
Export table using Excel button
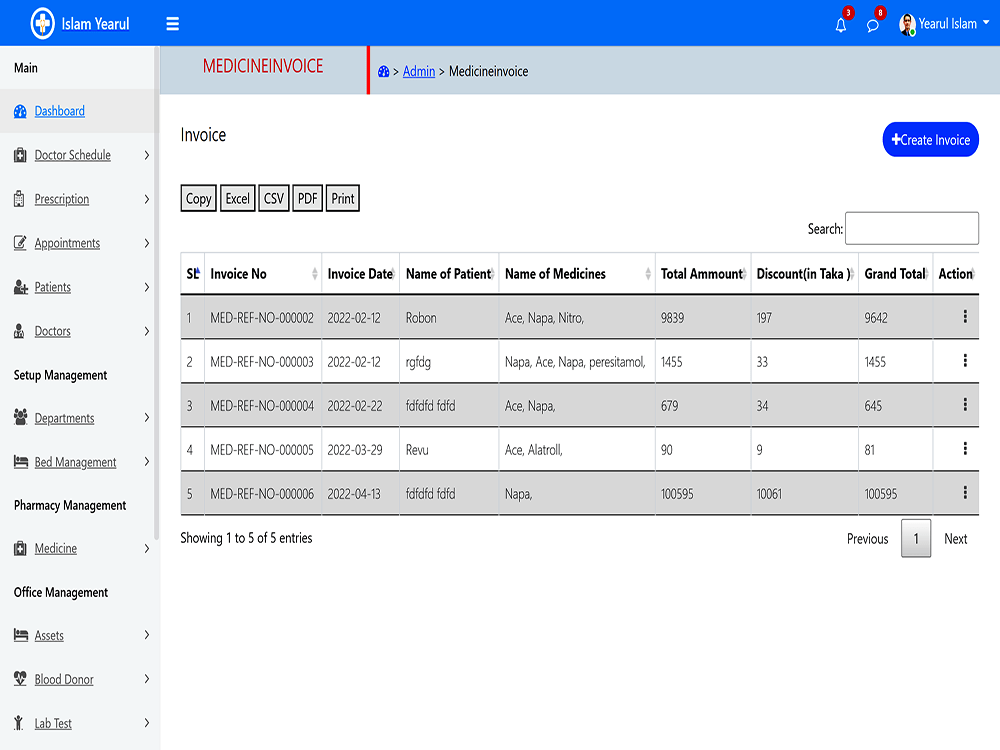[237, 198]
